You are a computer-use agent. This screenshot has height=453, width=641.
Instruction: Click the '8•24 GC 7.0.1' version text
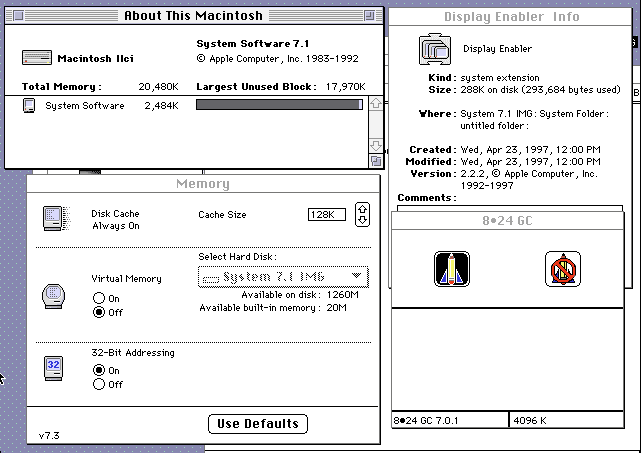(x=426, y=420)
